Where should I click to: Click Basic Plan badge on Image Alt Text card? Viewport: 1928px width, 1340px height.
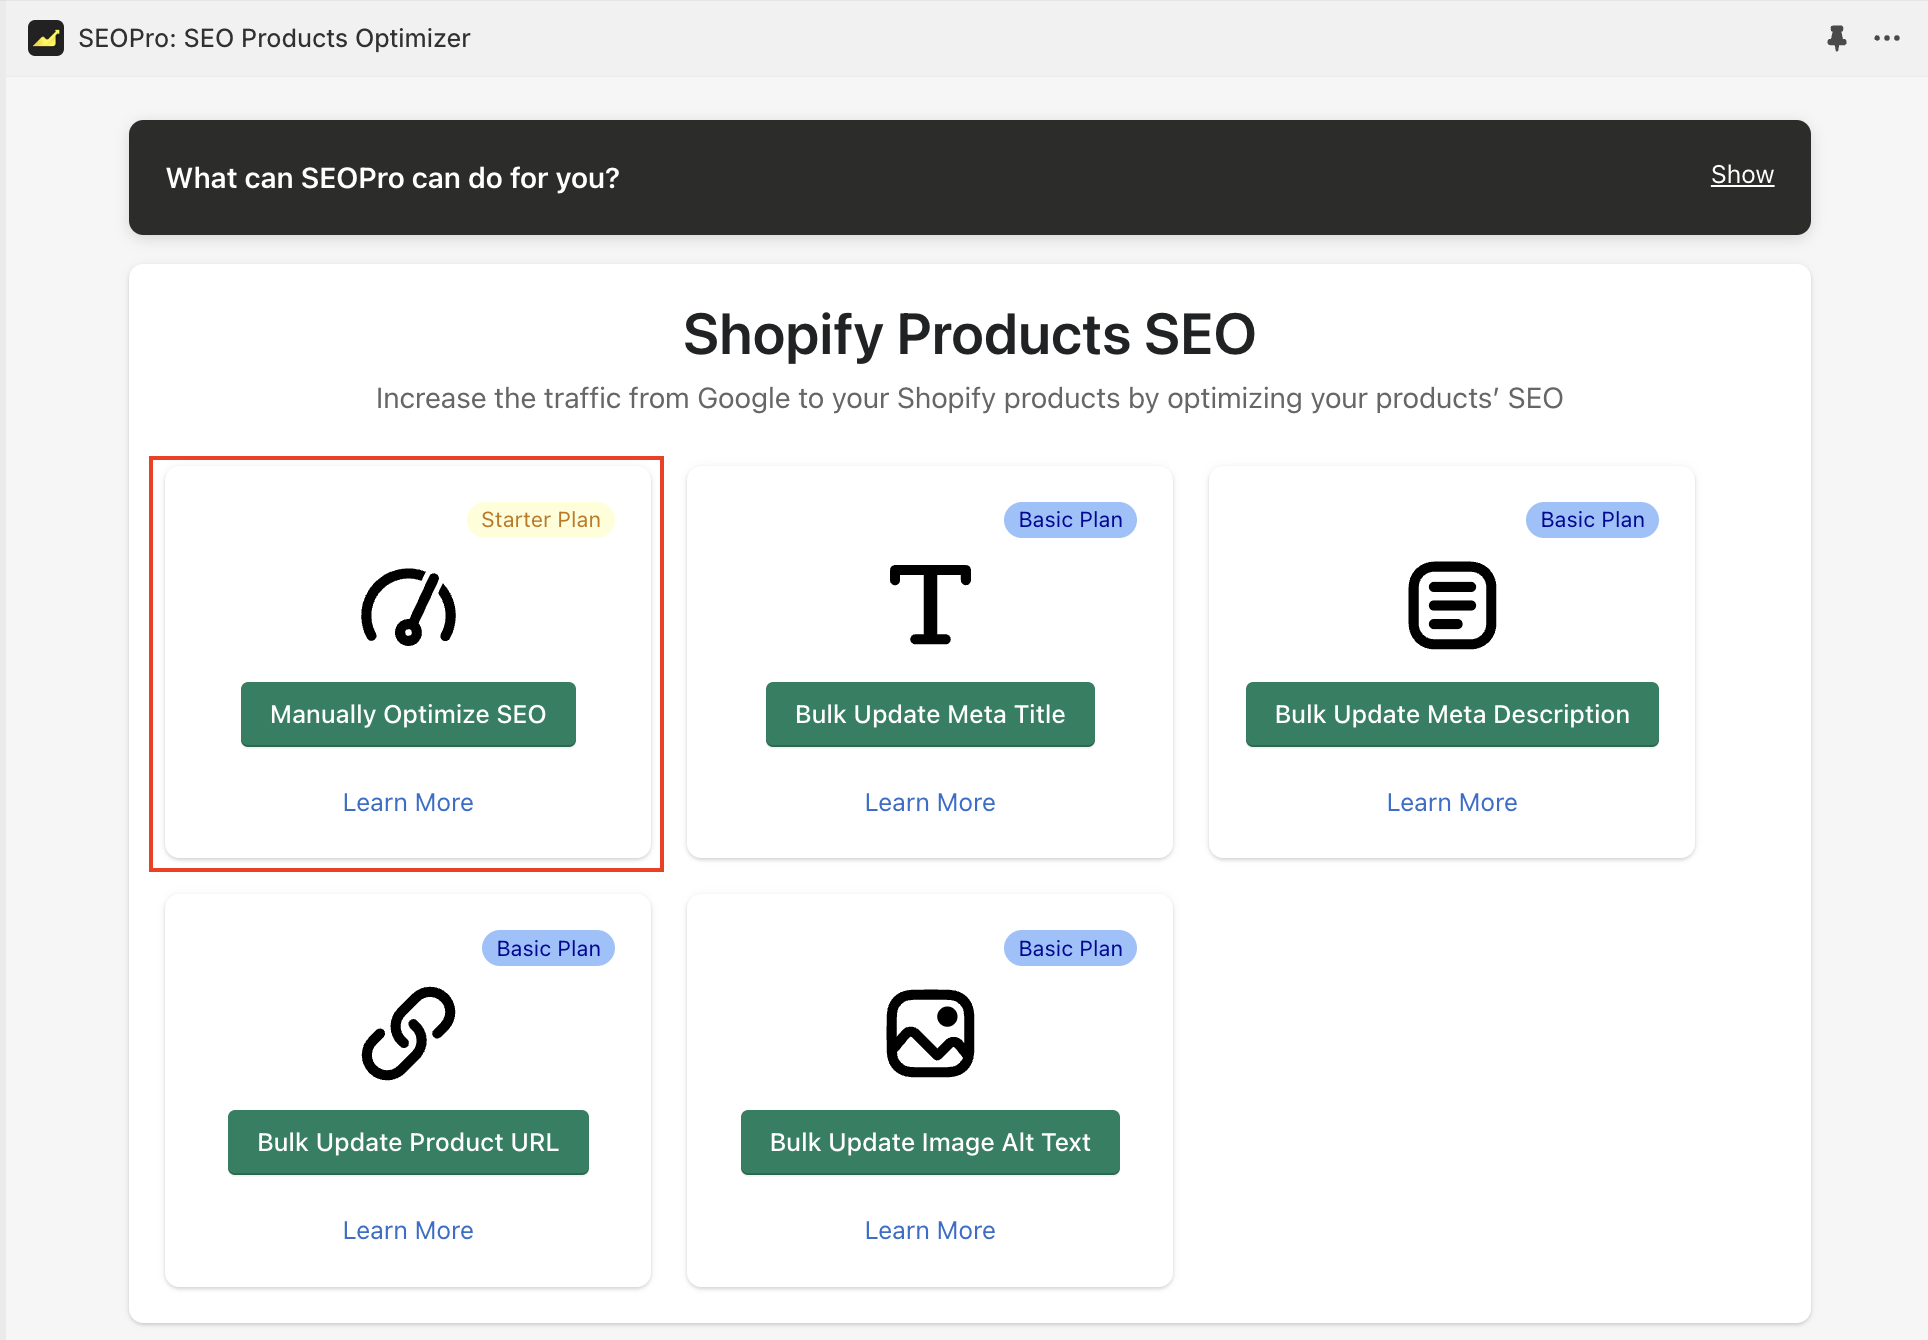[1069, 948]
